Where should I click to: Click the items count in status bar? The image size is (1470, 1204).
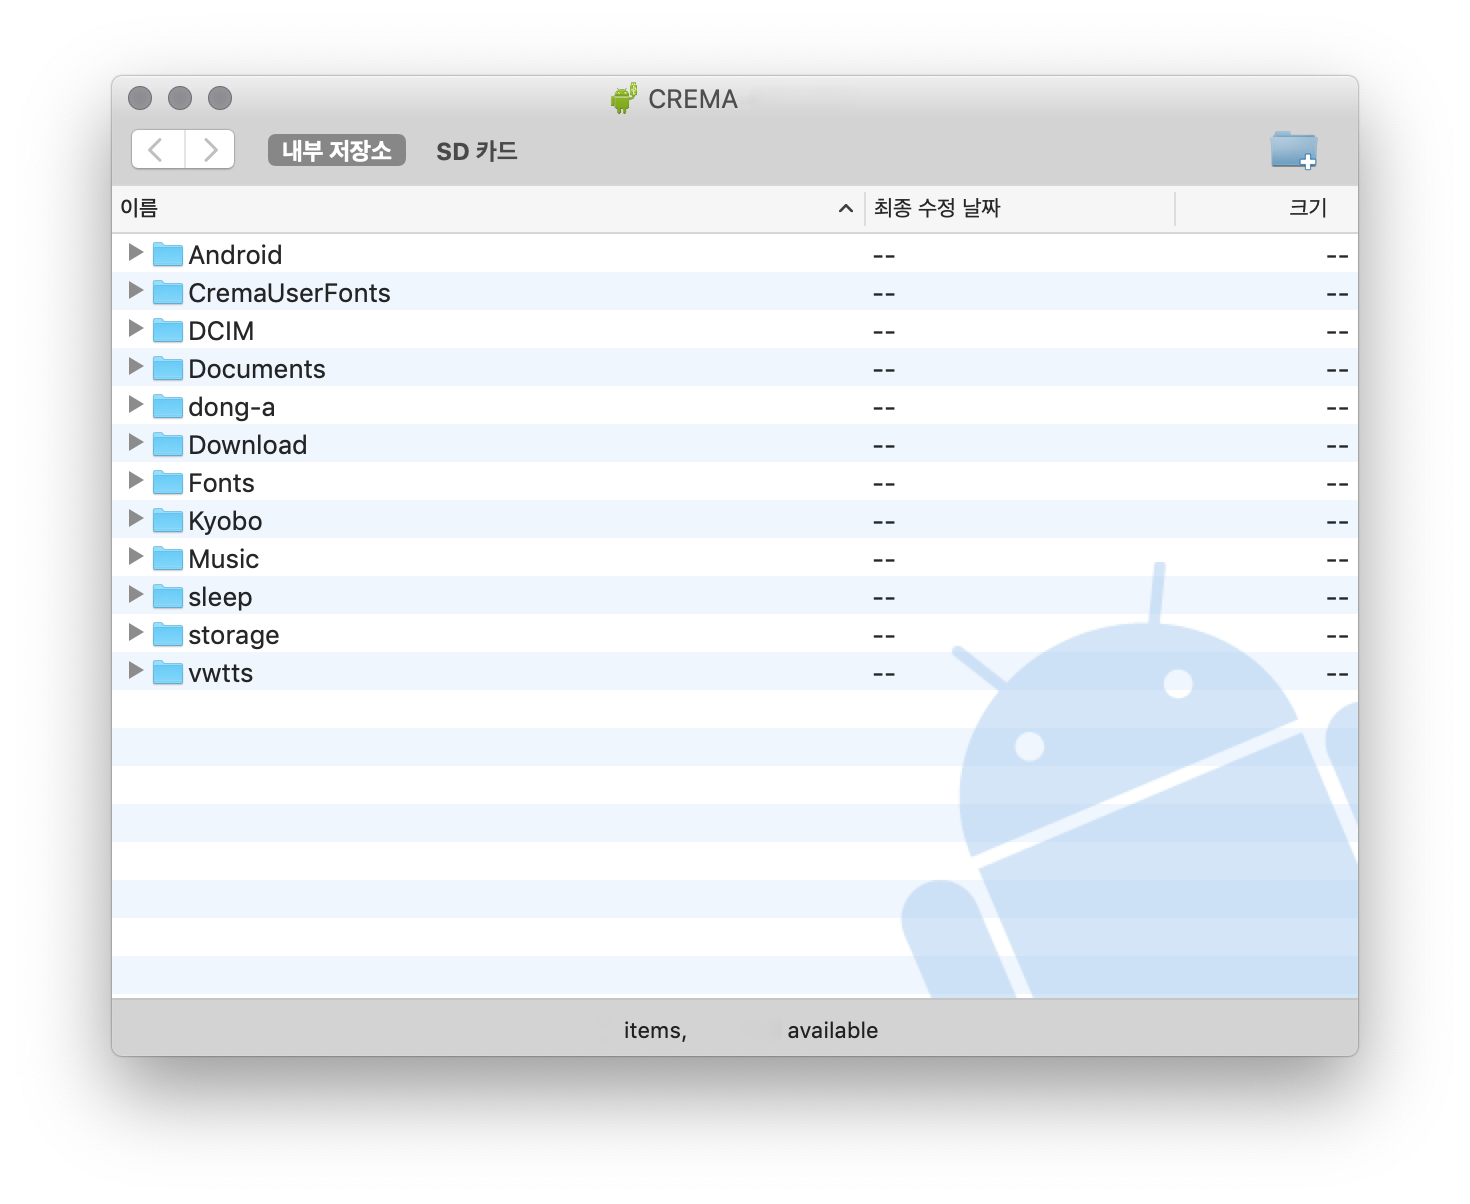(x=655, y=1030)
